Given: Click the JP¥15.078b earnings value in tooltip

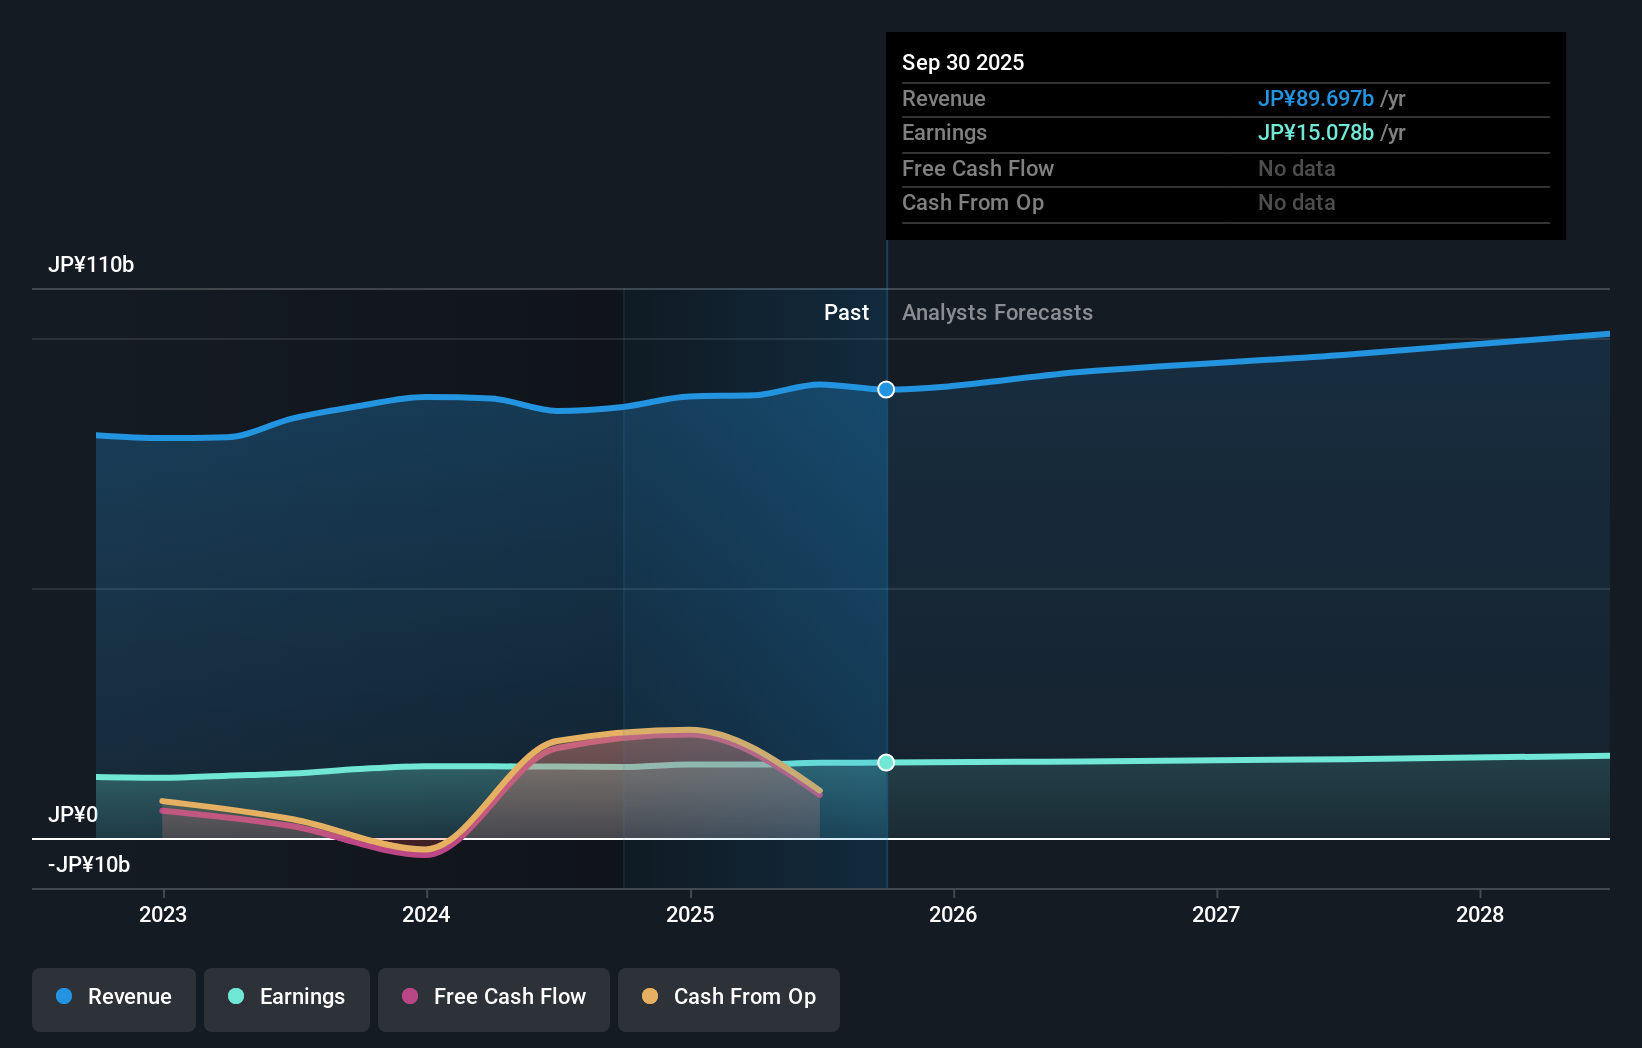Looking at the screenshot, I should [1316, 132].
